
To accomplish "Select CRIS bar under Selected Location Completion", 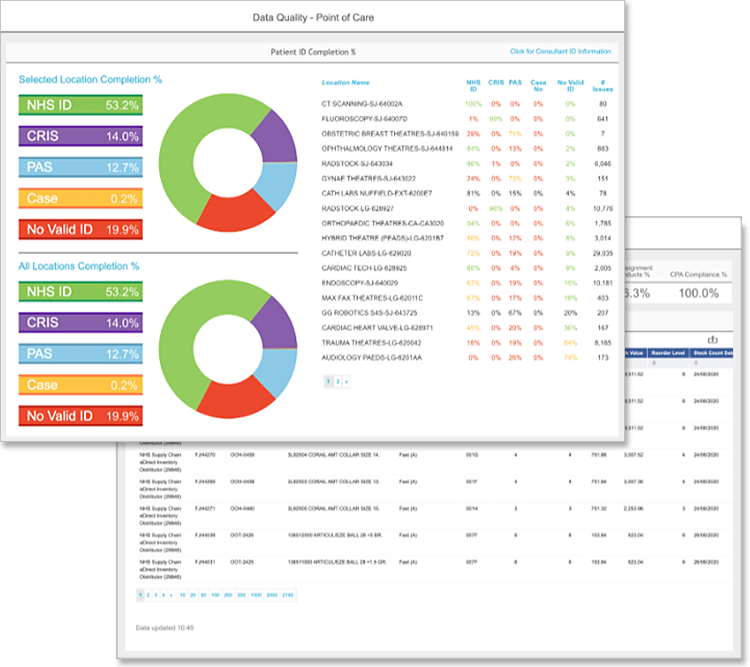I will 80,136.
